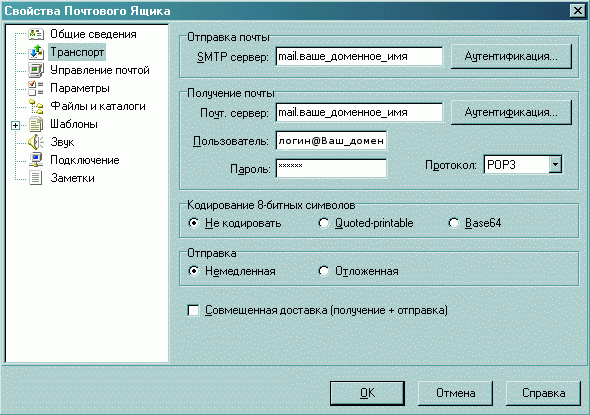Click Аутентификация button for receiving mail
The width and height of the screenshot is (590, 415).
coord(511,112)
